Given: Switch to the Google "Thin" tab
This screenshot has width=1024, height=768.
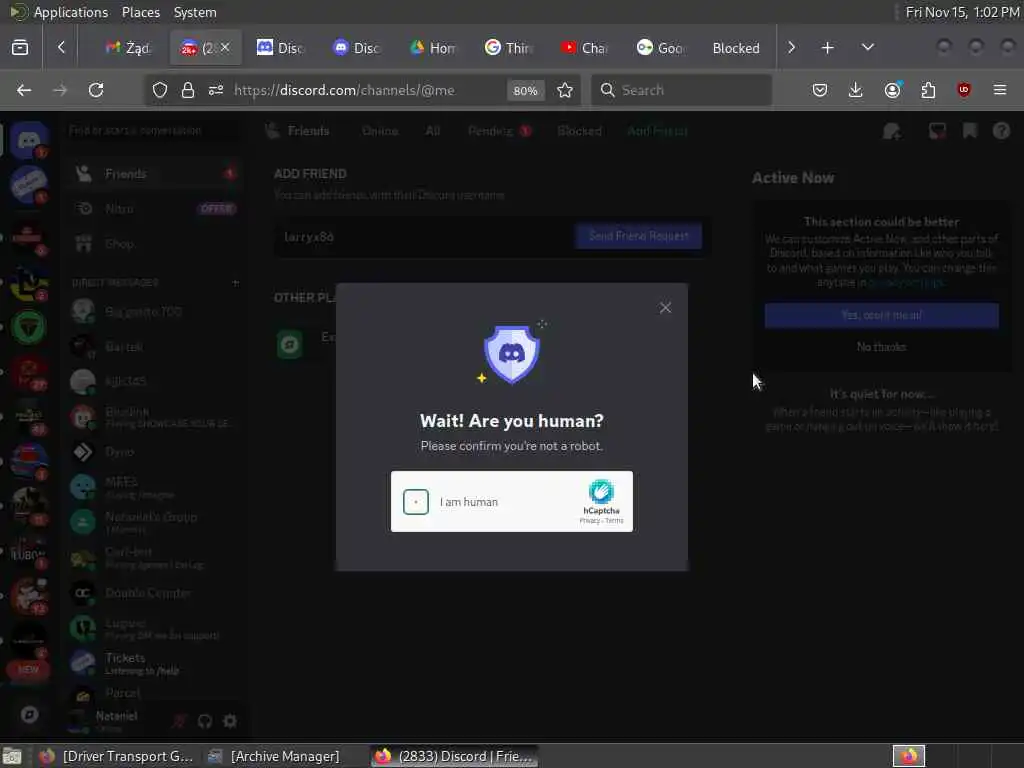Looking at the screenshot, I should coord(509,48).
